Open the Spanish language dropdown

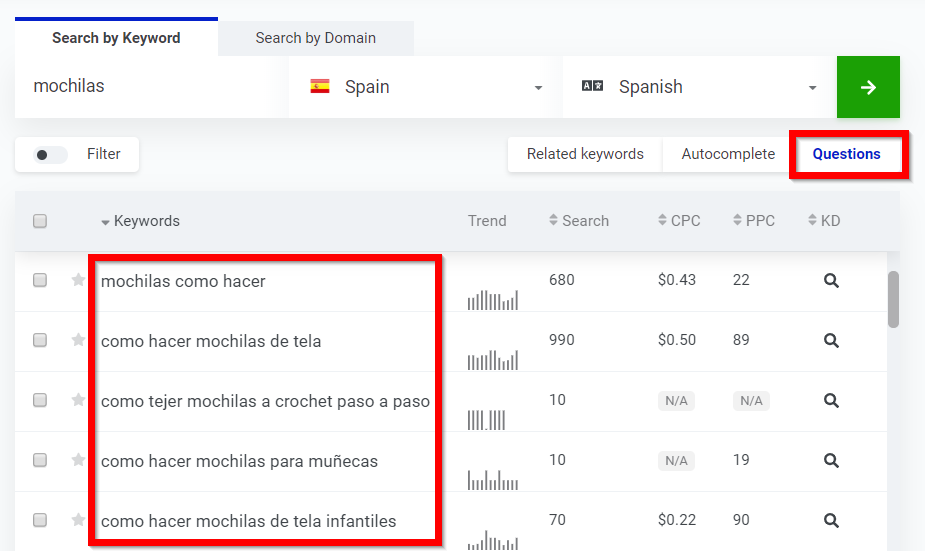(x=699, y=87)
